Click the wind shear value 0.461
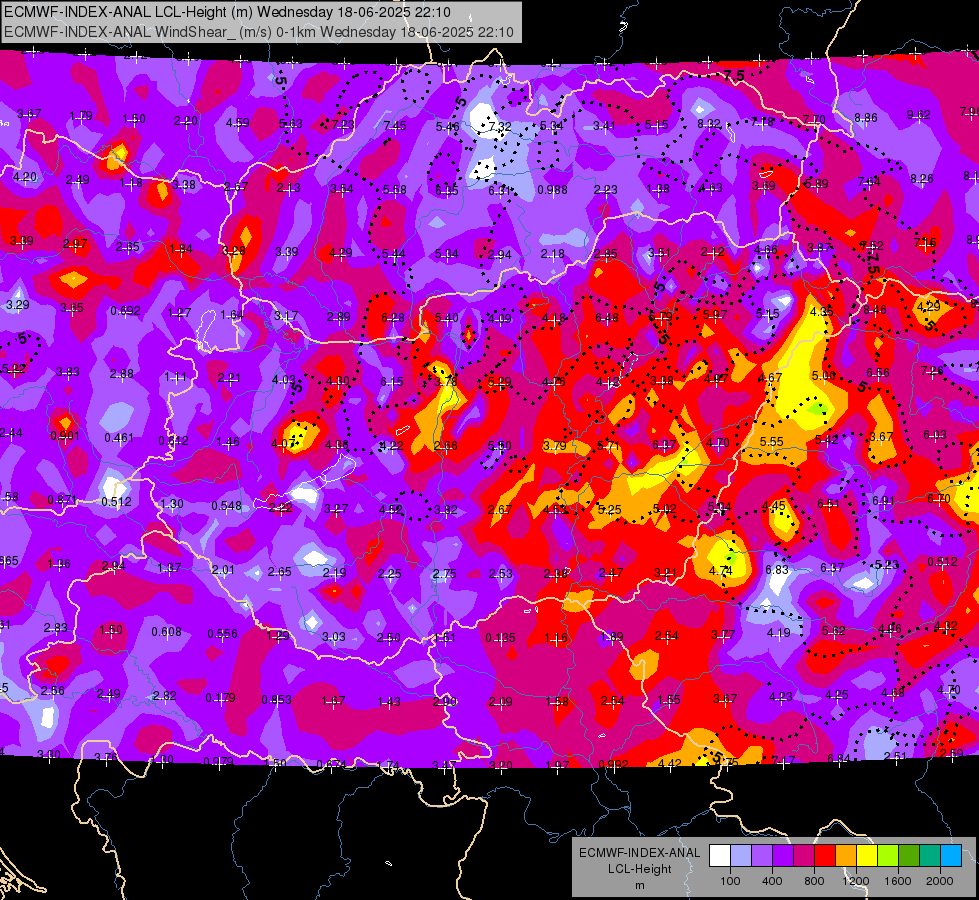979x900 pixels. [119, 437]
